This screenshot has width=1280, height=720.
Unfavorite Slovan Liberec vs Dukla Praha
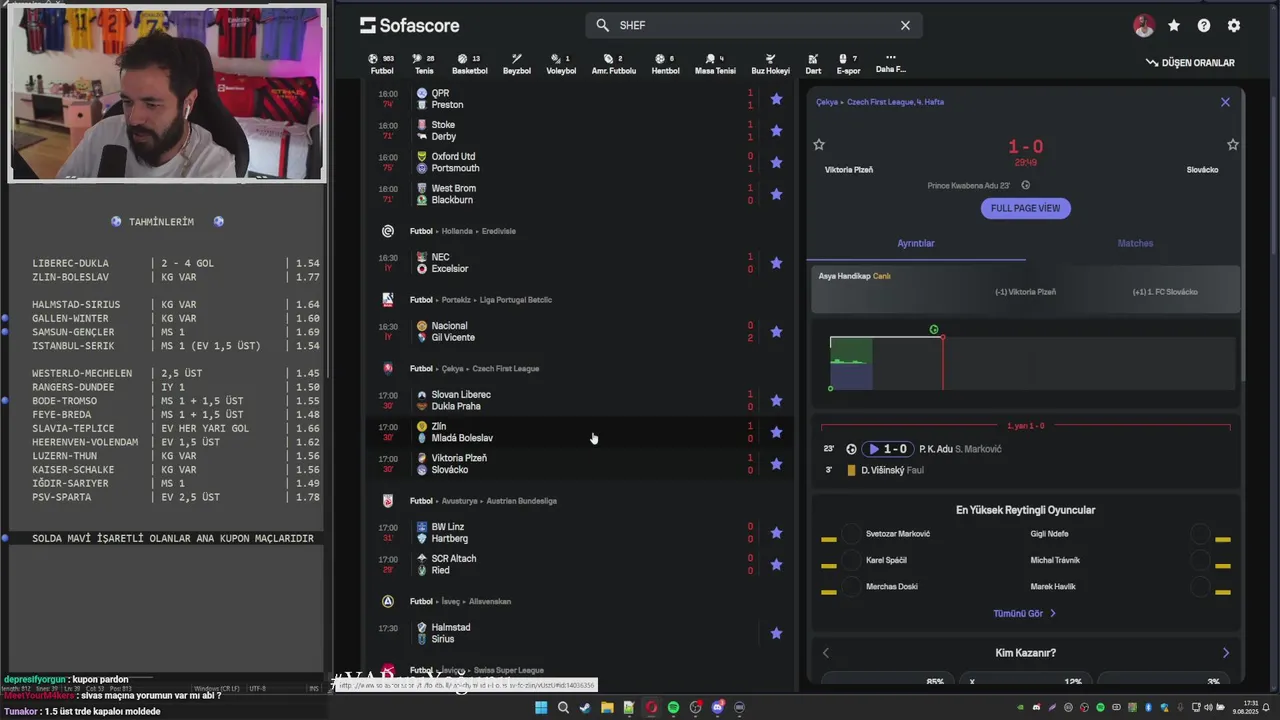(x=776, y=401)
